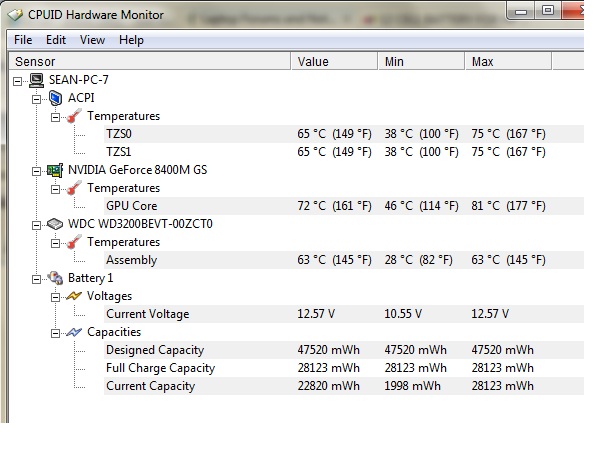600x450 pixels.
Task: Collapse the WDC WD3200BEVT-00ZCT0 node
Action: tap(36, 225)
